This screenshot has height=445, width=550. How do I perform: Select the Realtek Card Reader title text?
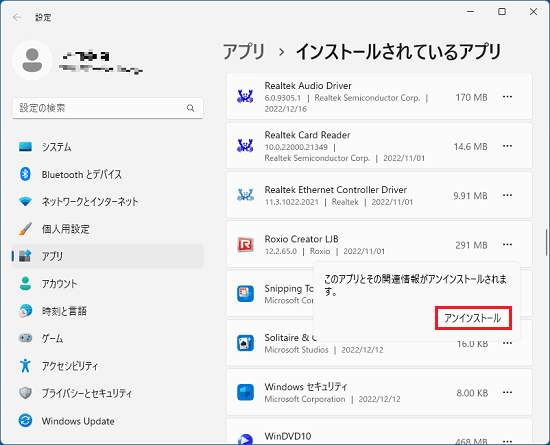[307, 135]
